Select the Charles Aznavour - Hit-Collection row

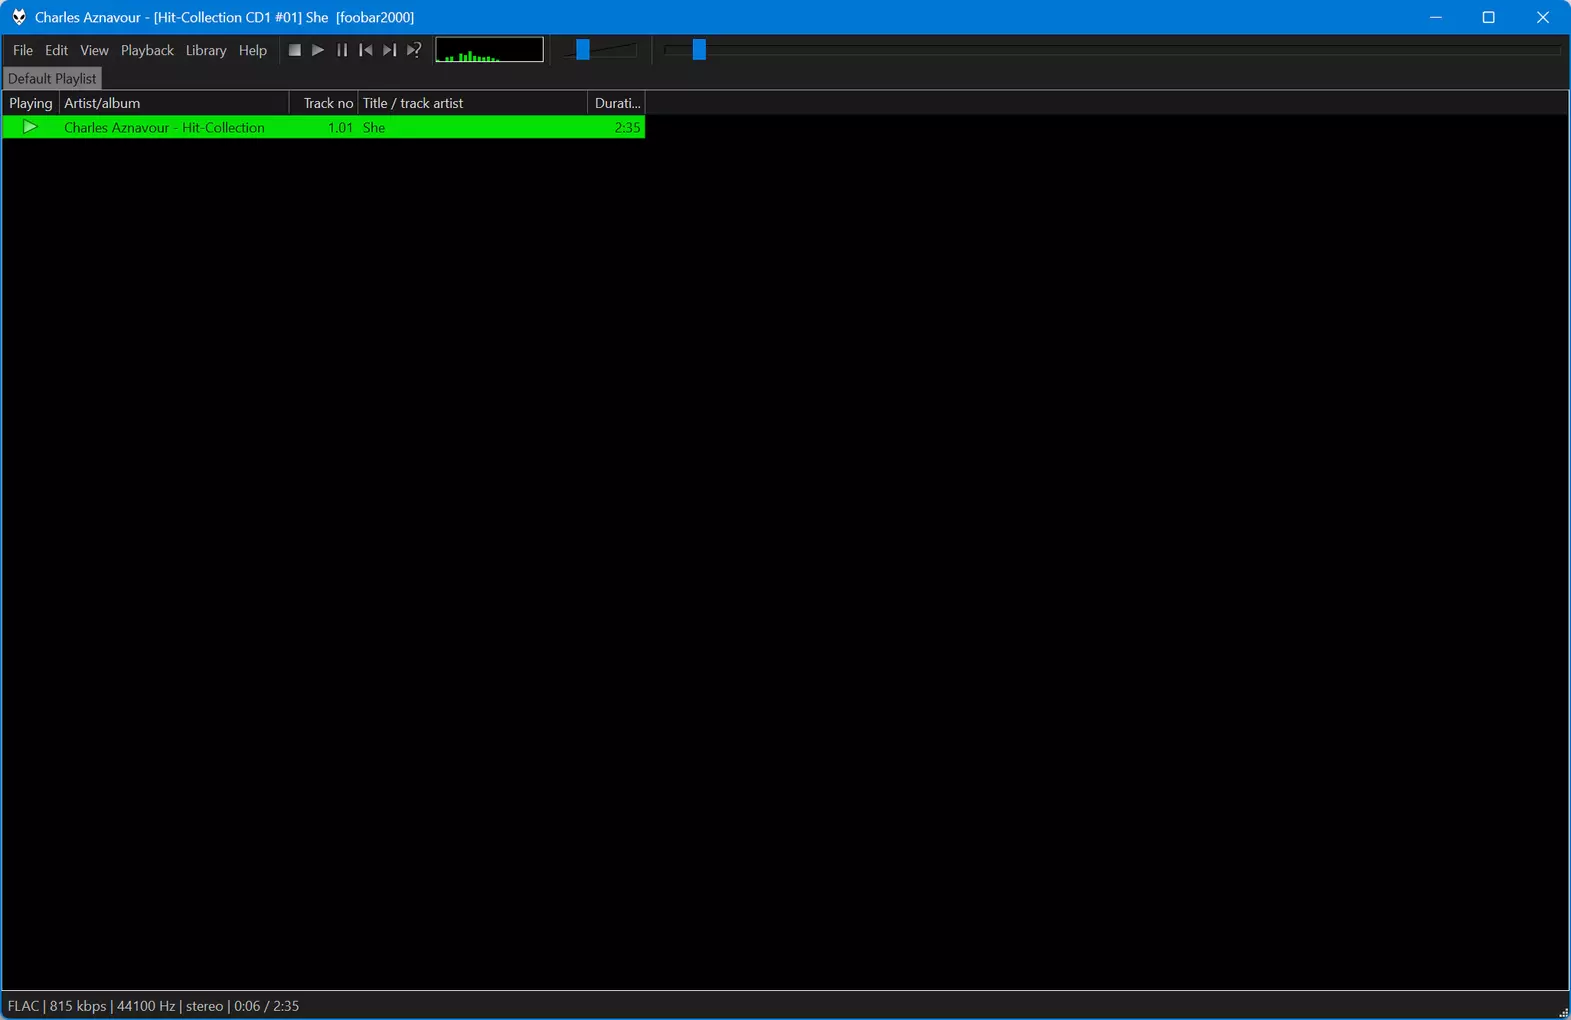324,127
